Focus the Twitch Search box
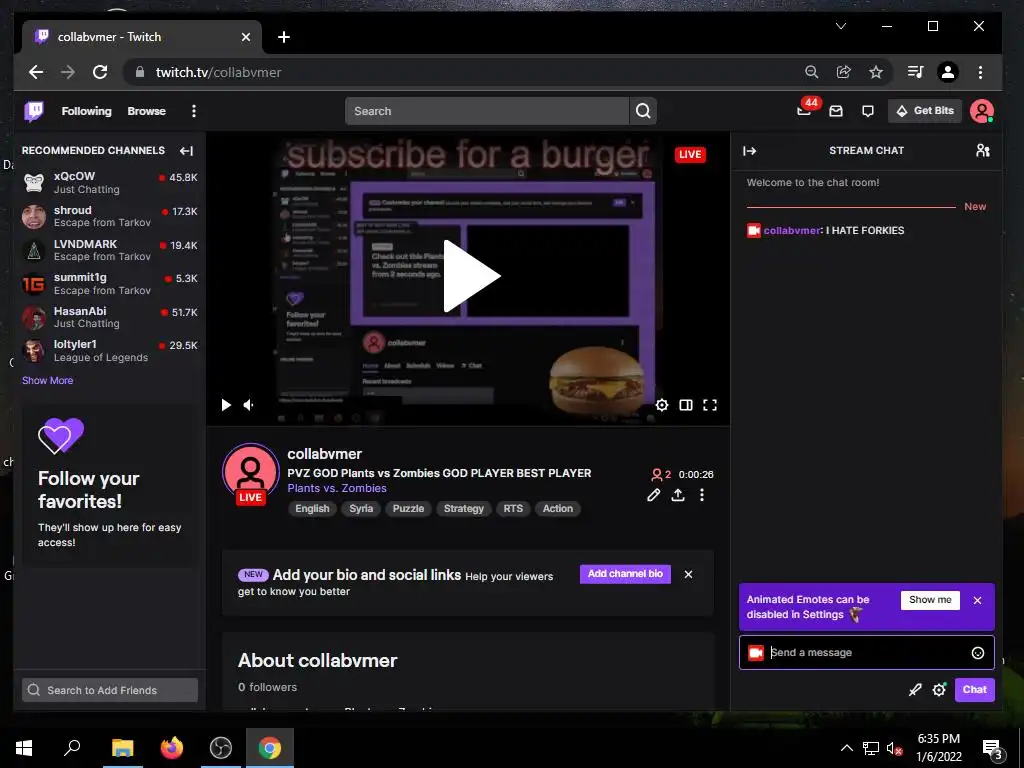 click(x=487, y=111)
